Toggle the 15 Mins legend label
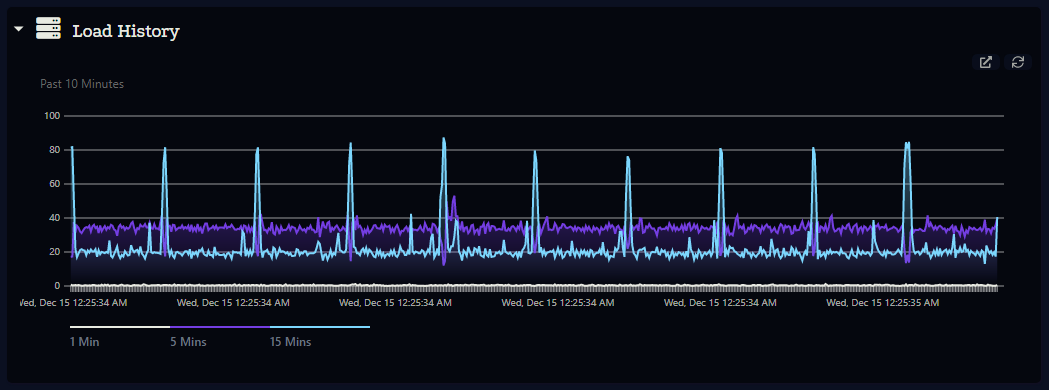The width and height of the screenshot is (1049, 390). tap(290, 343)
